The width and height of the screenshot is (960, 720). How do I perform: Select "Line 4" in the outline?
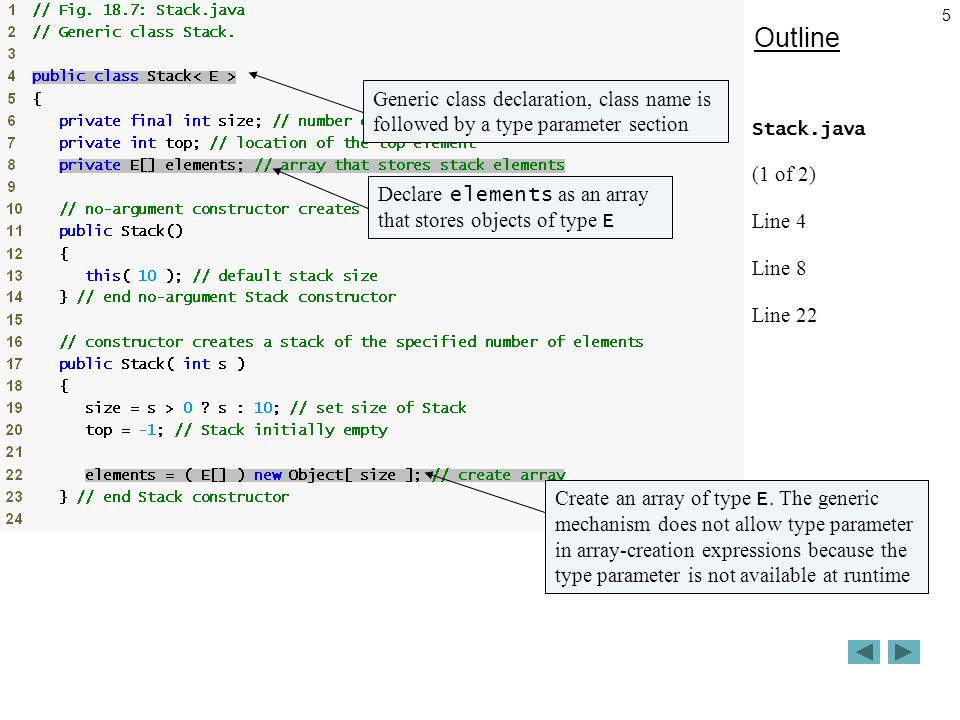click(778, 221)
